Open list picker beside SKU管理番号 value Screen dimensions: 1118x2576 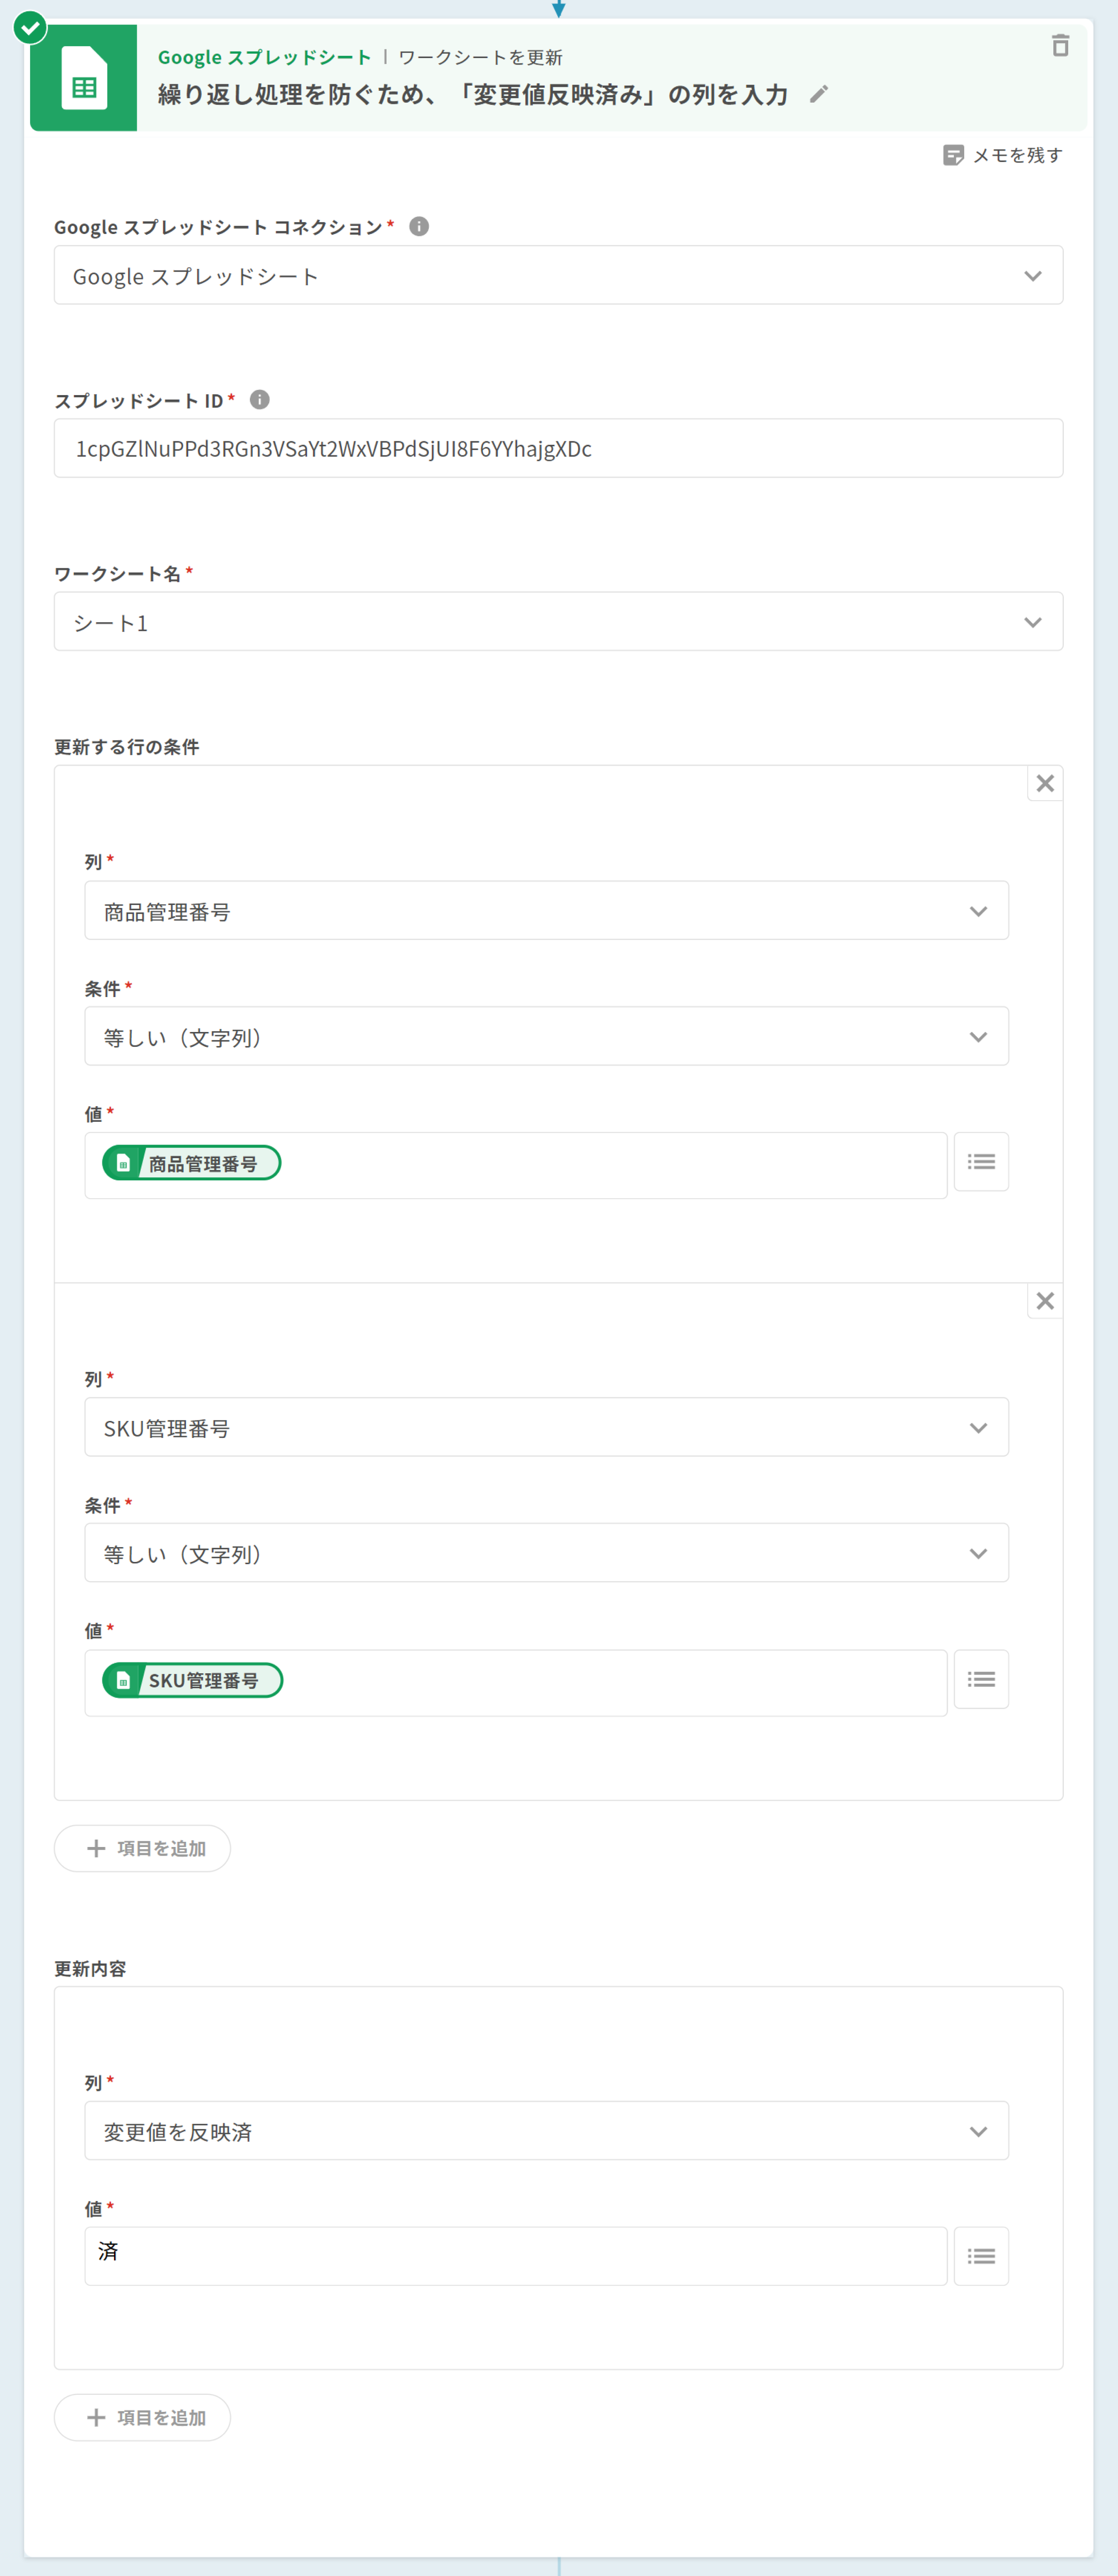pyautogui.click(x=980, y=1679)
